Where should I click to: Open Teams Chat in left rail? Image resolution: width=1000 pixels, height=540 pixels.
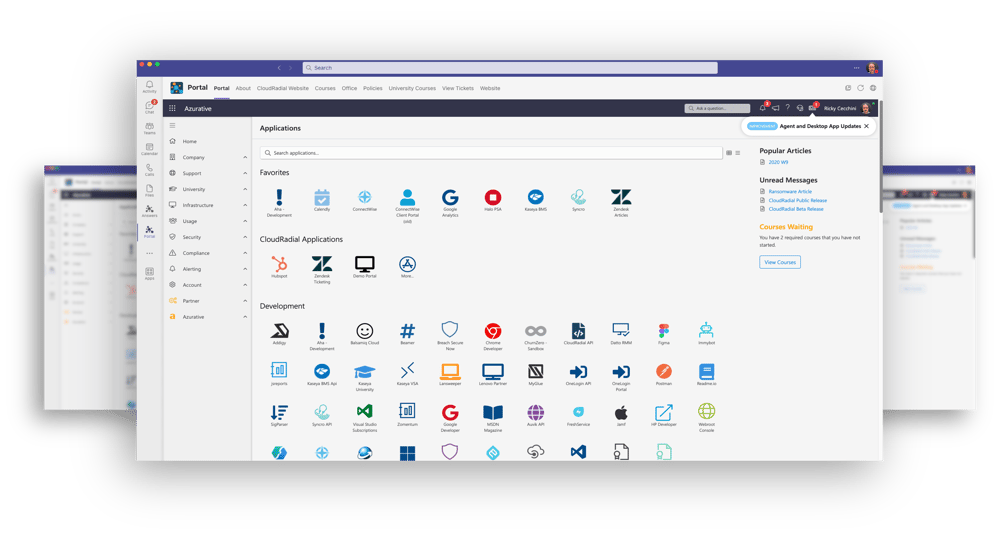[149, 107]
